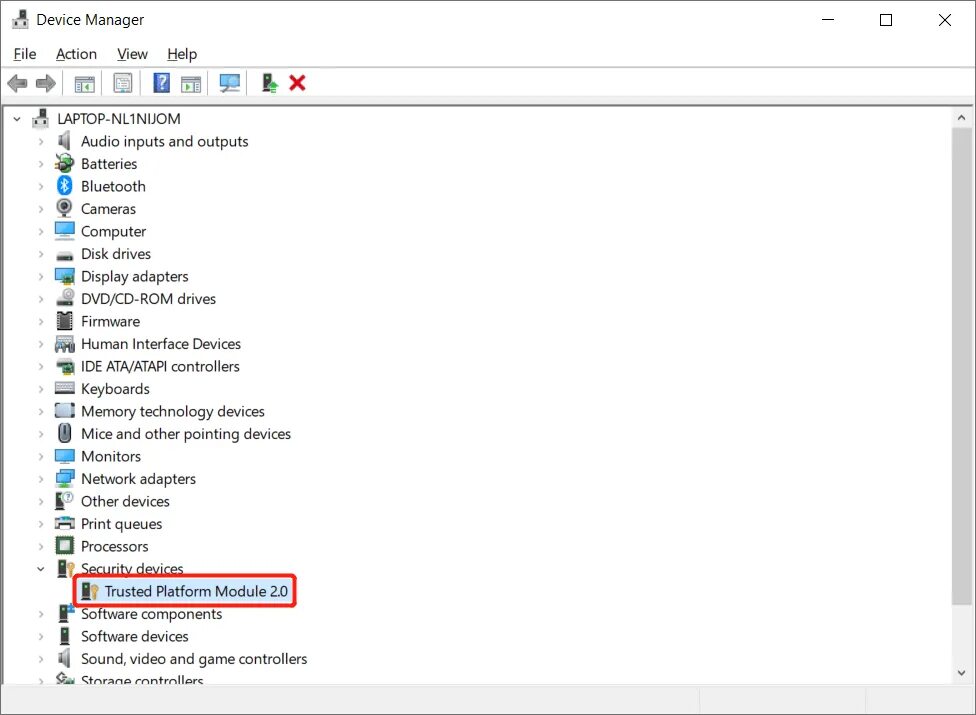Select the Computer category label
The height and width of the screenshot is (715, 976).
pos(113,231)
